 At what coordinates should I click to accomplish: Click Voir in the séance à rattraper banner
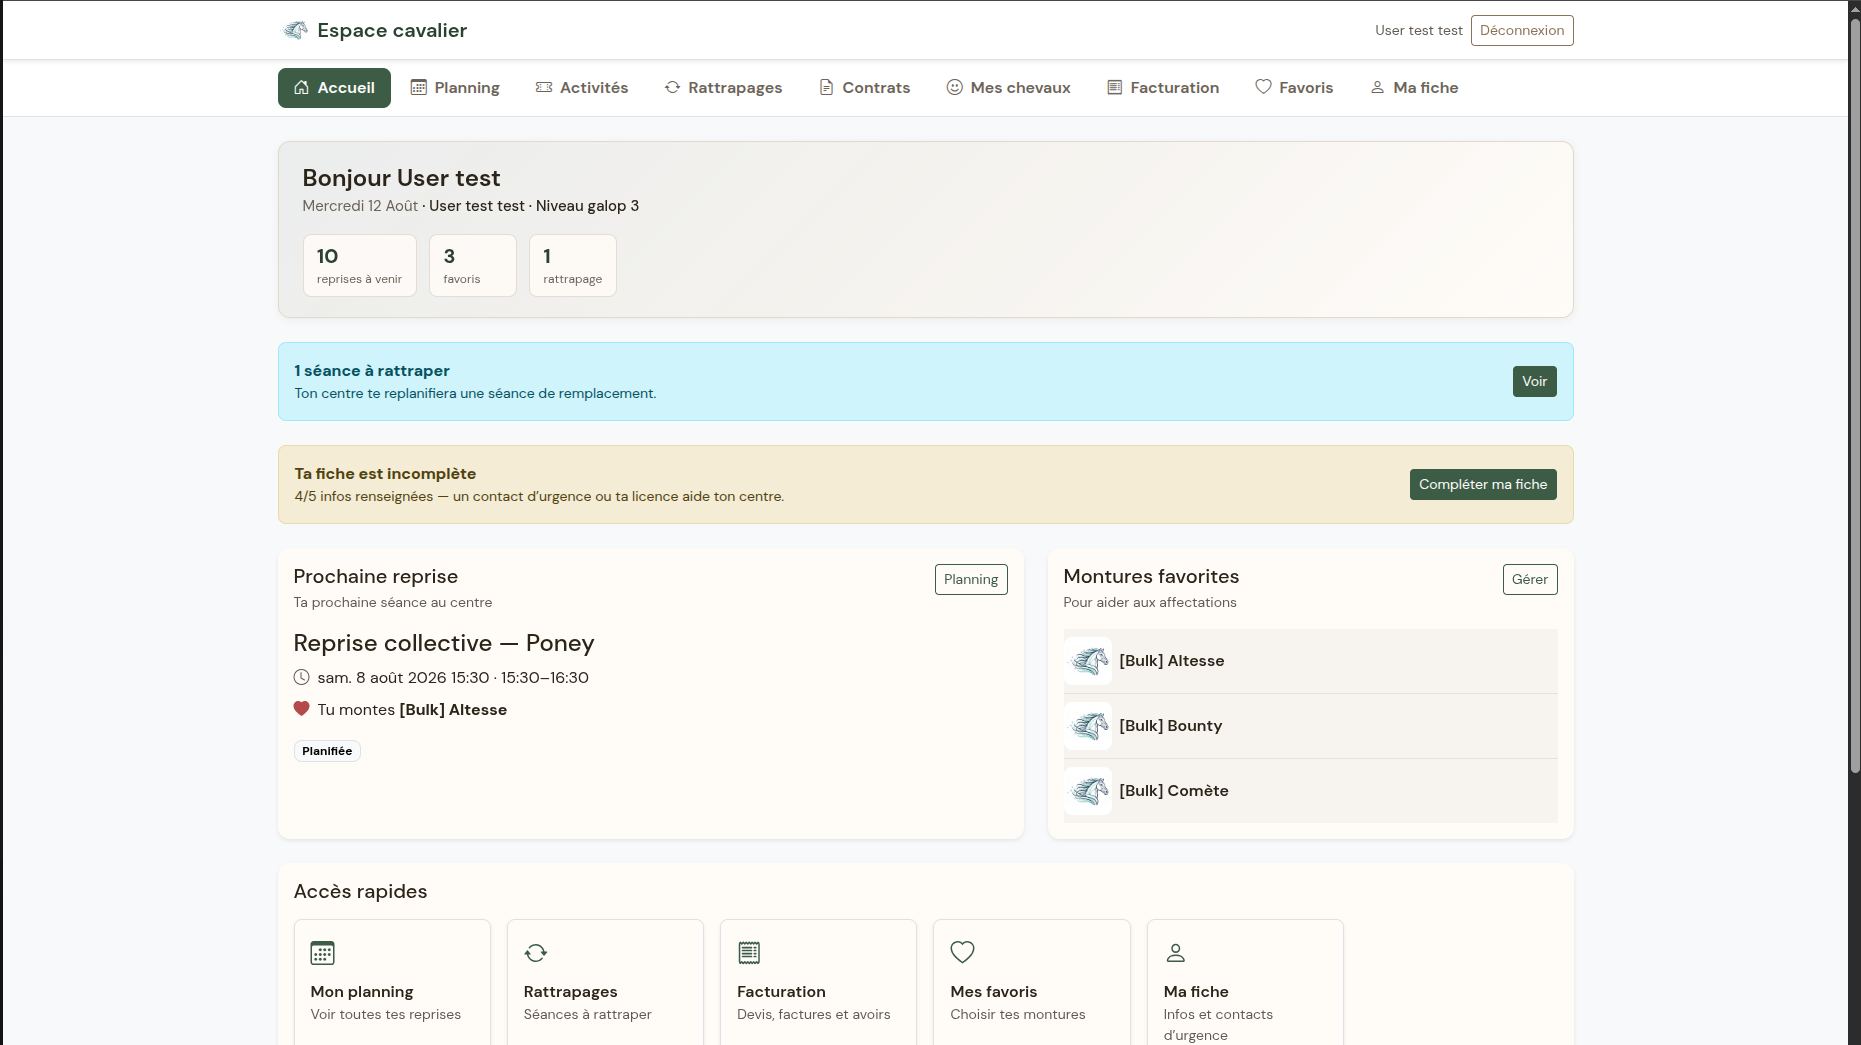pos(1534,381)
